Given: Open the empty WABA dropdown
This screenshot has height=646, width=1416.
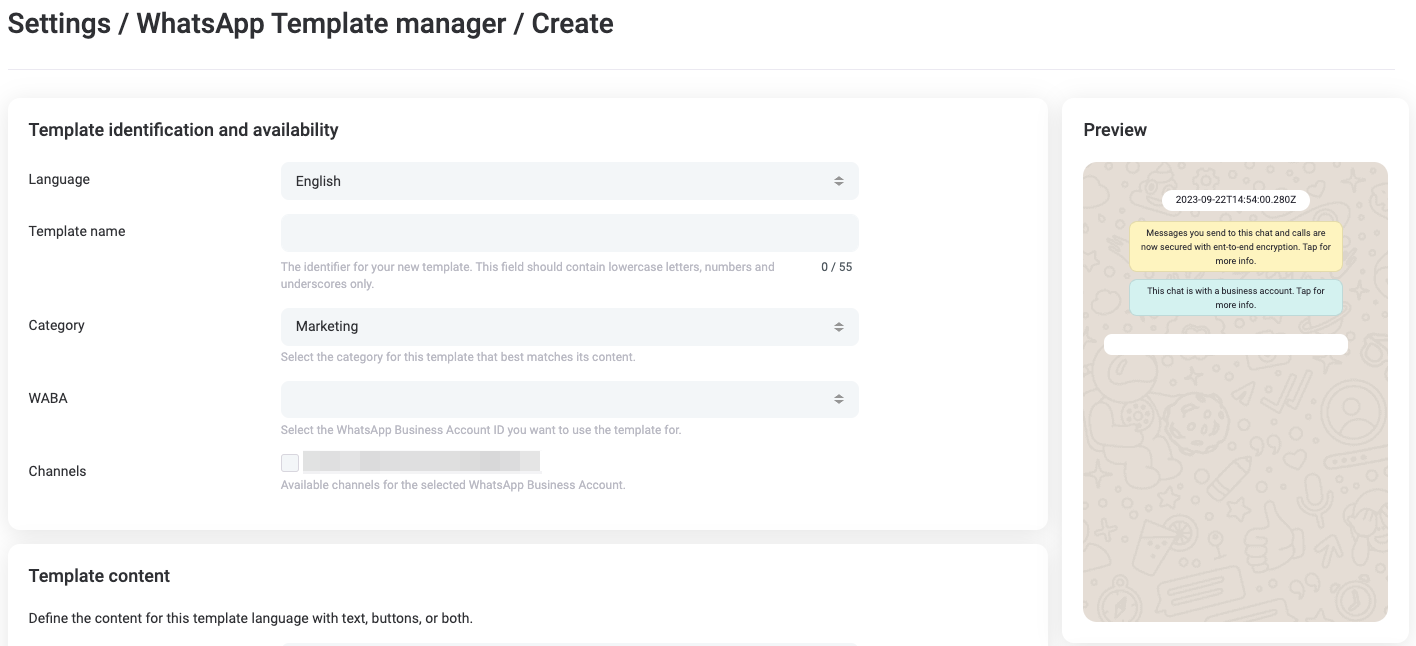Looking at the screenshot, I should click(x=569, y=399).
